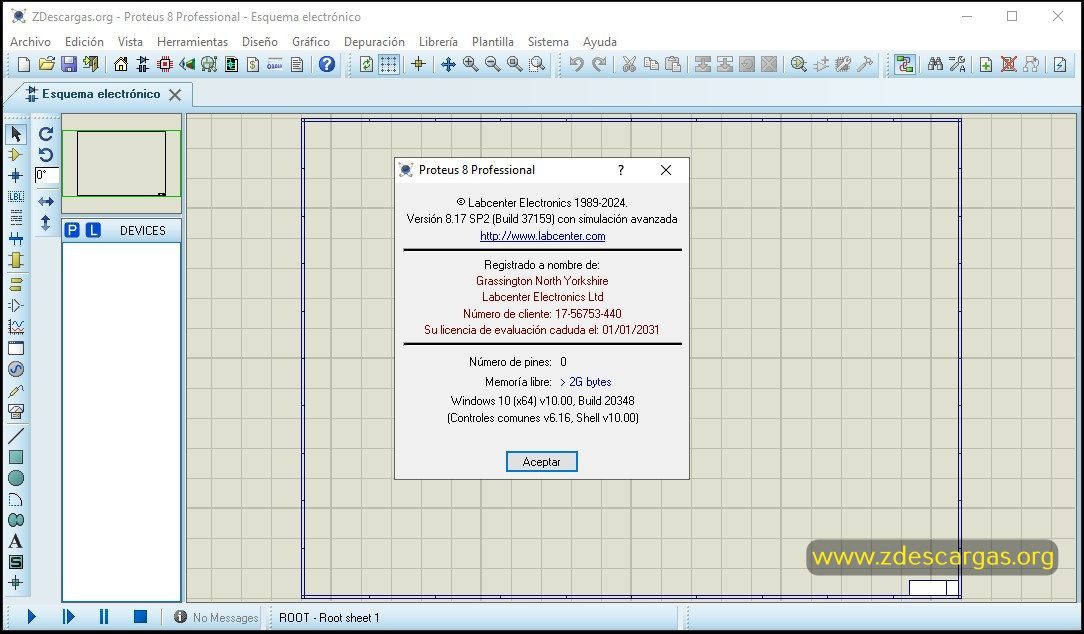Screen dimensions: 1084x634
Task: Open the PCB Layout chip icon
Action: tap(165, 64)
